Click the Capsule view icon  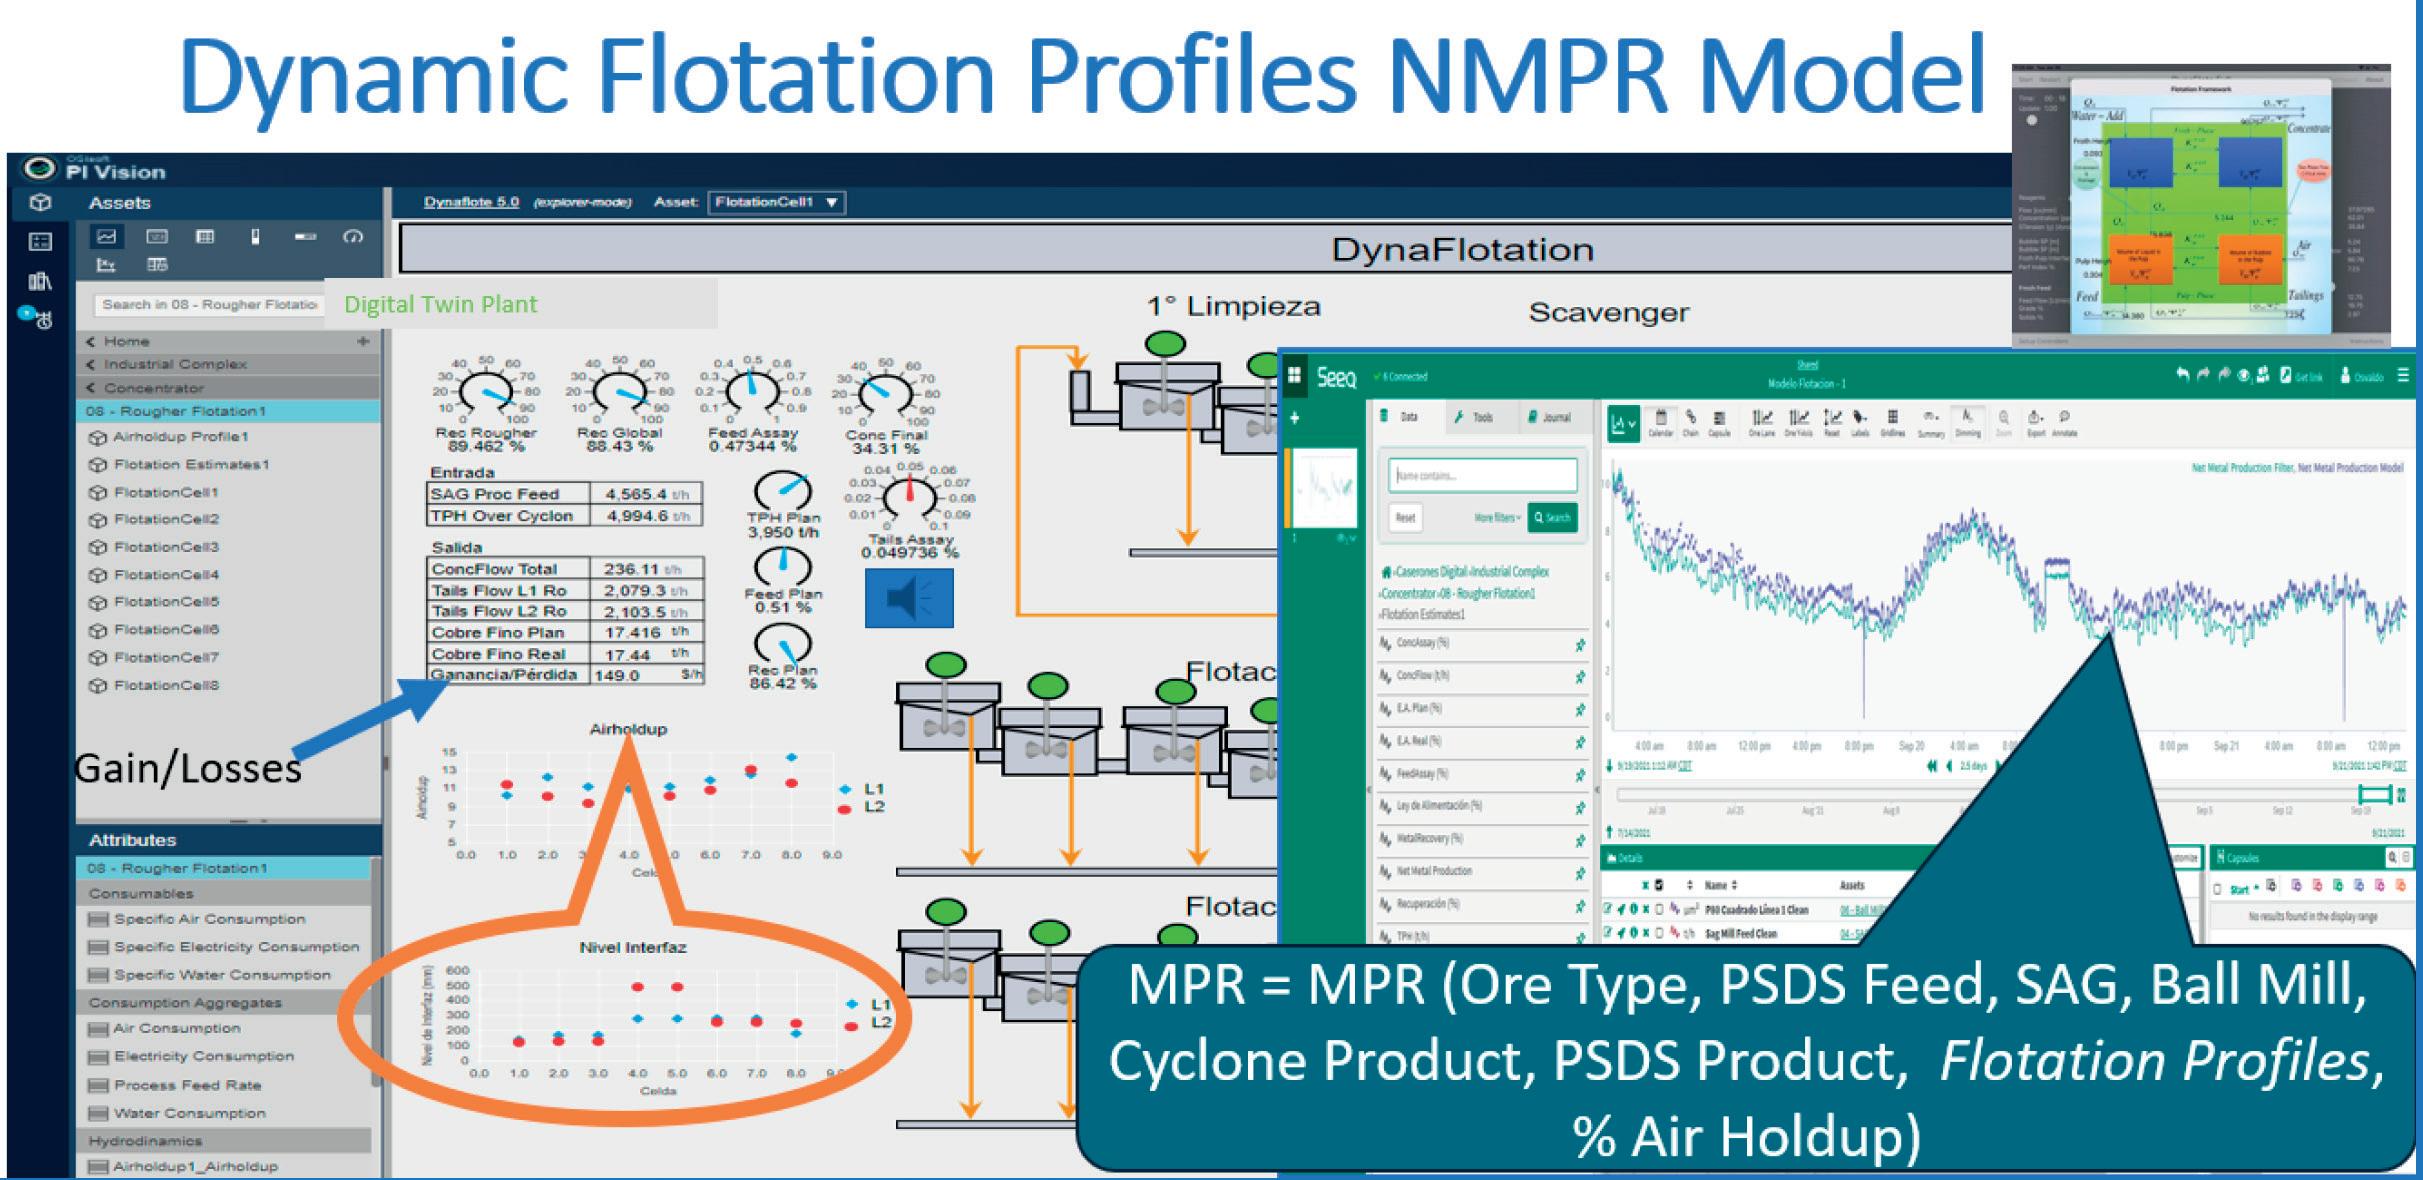[1718, 421]
